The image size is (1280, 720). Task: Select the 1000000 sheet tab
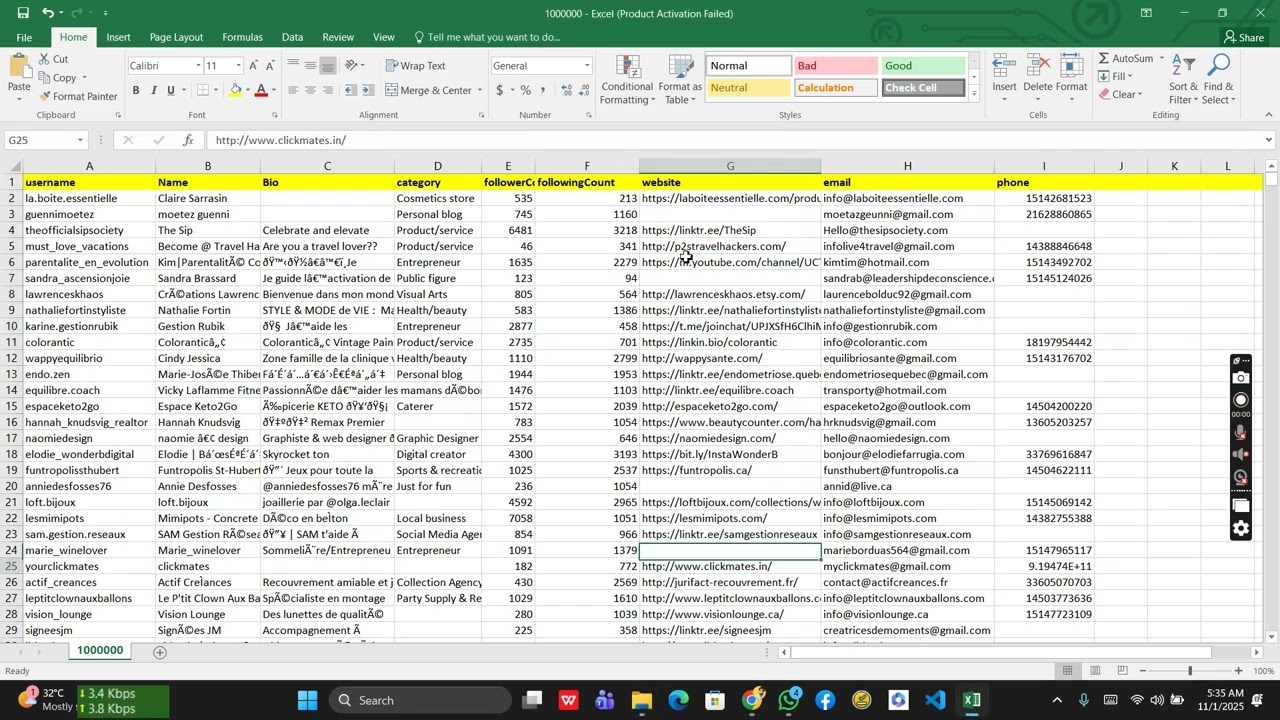(x=101, y=651)
